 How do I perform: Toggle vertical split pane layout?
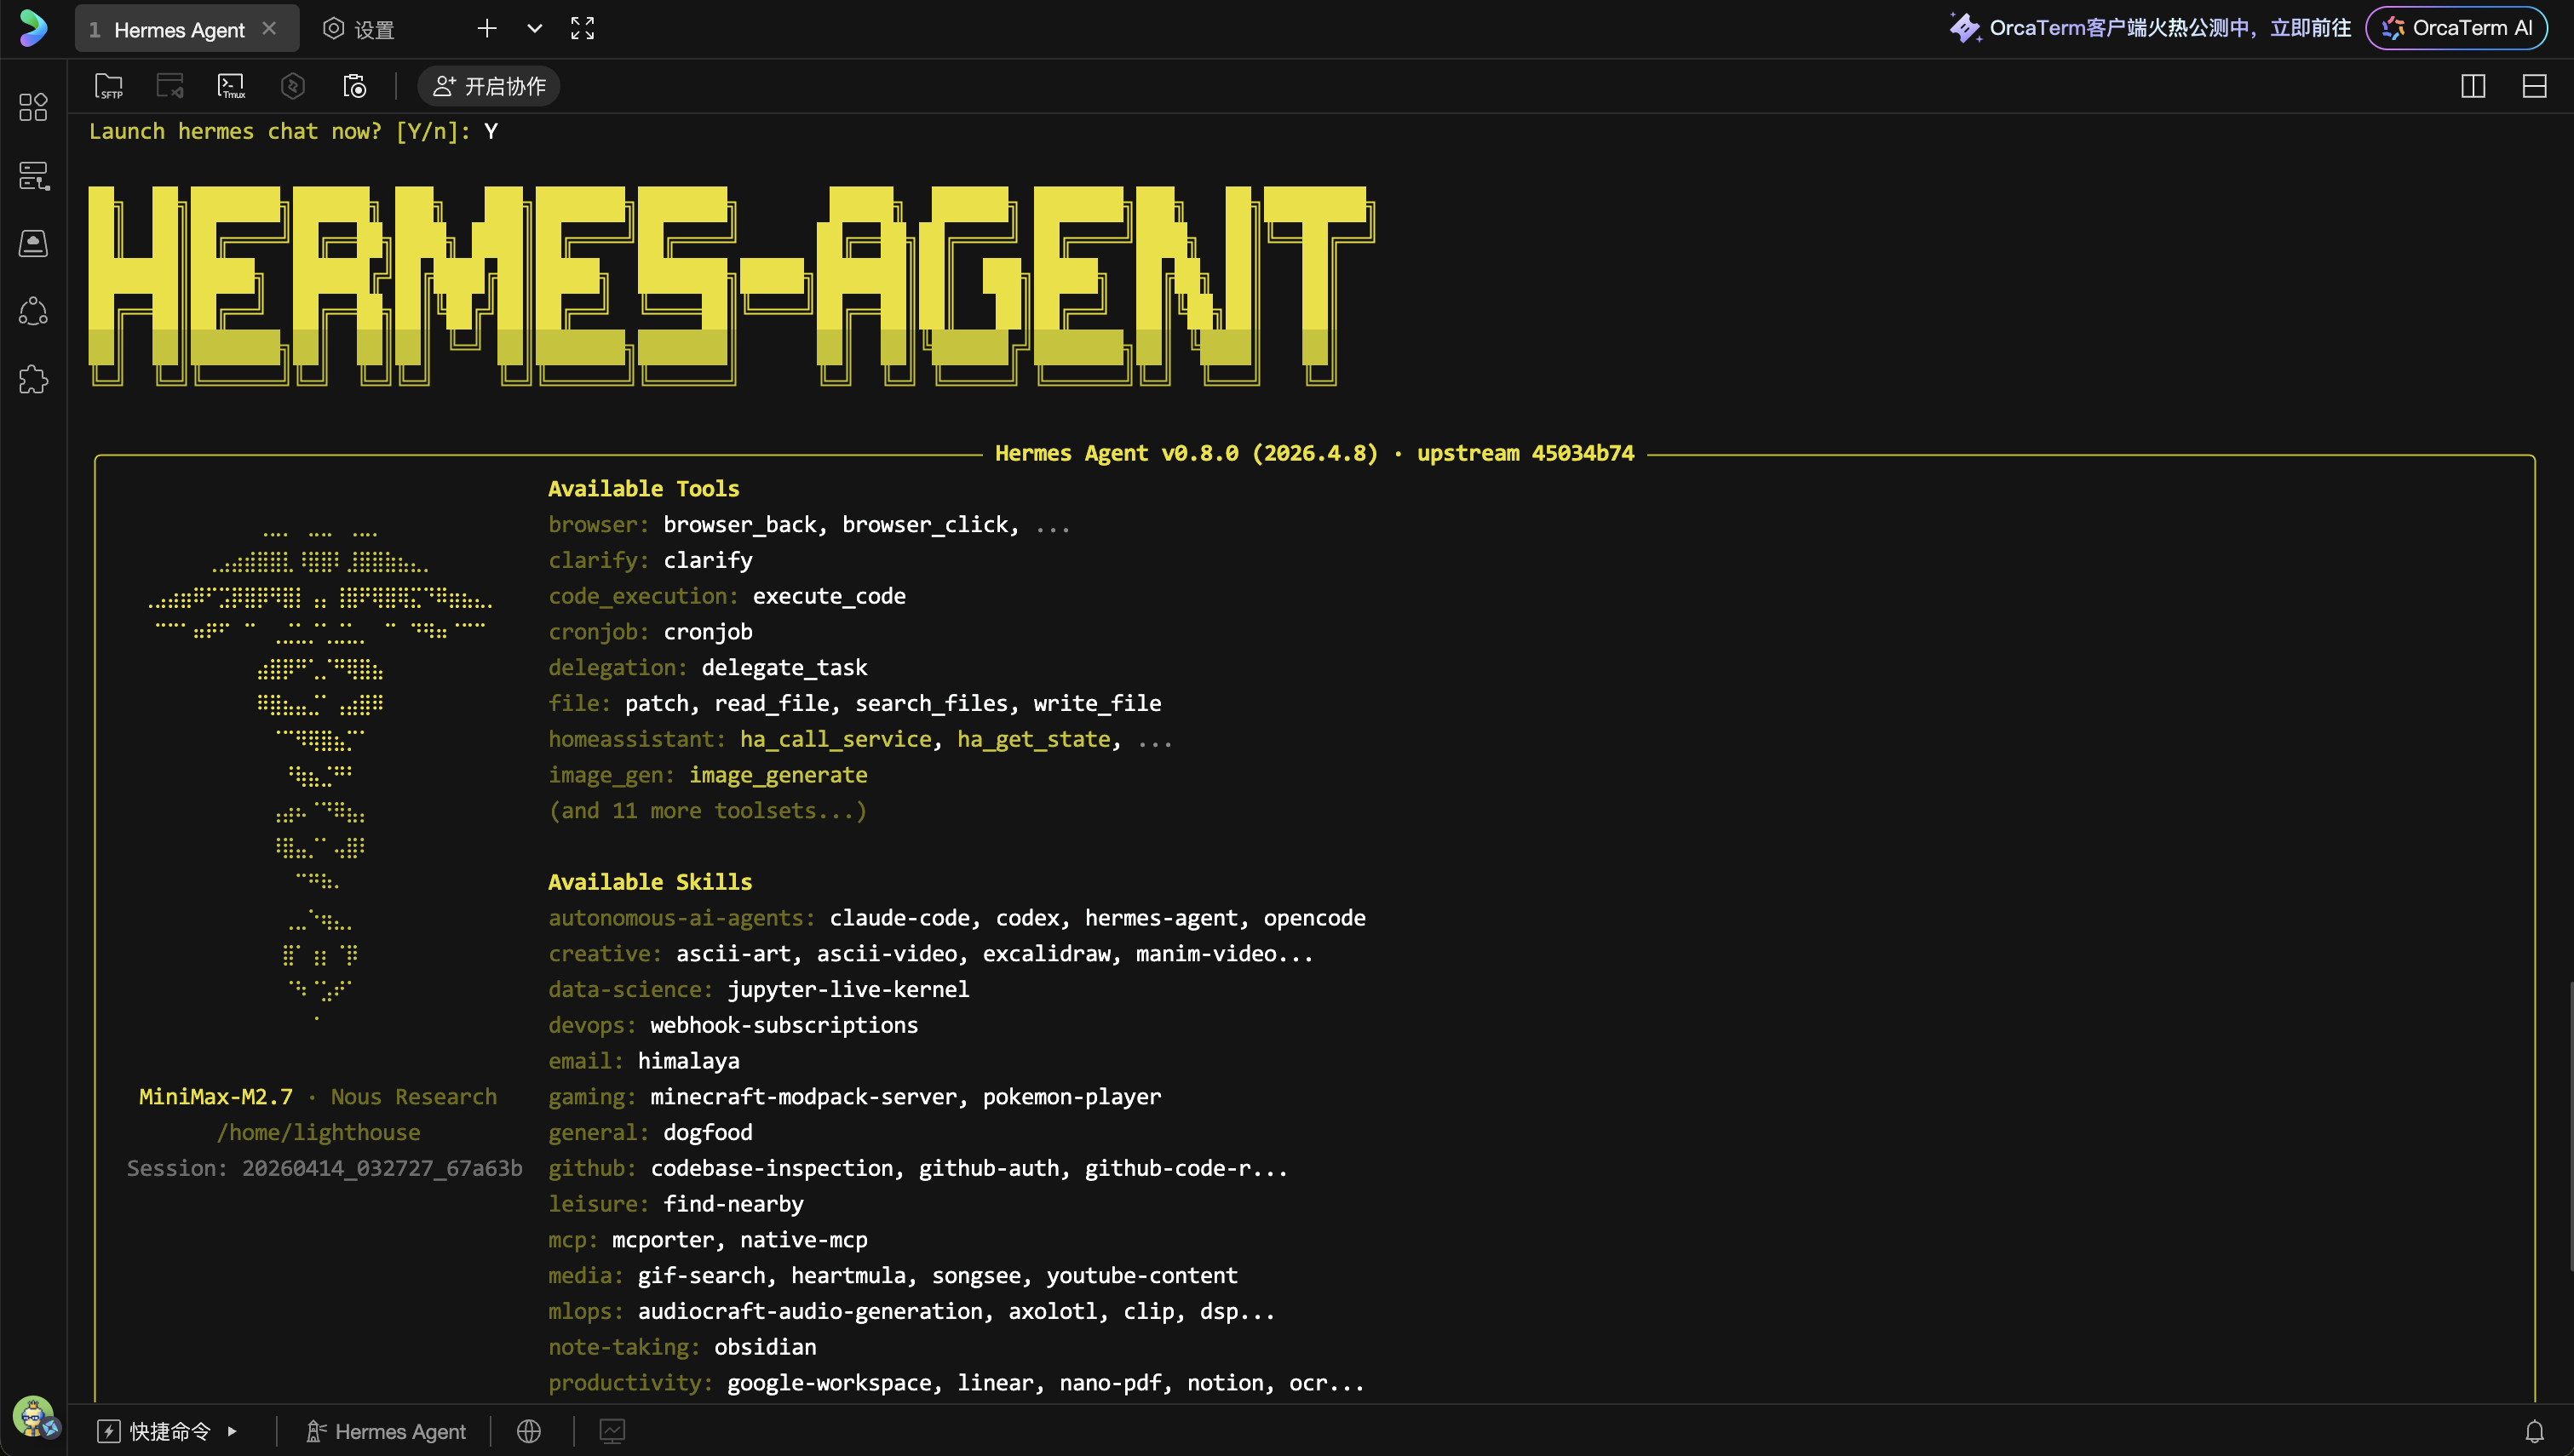click(x=2472, y=86)
